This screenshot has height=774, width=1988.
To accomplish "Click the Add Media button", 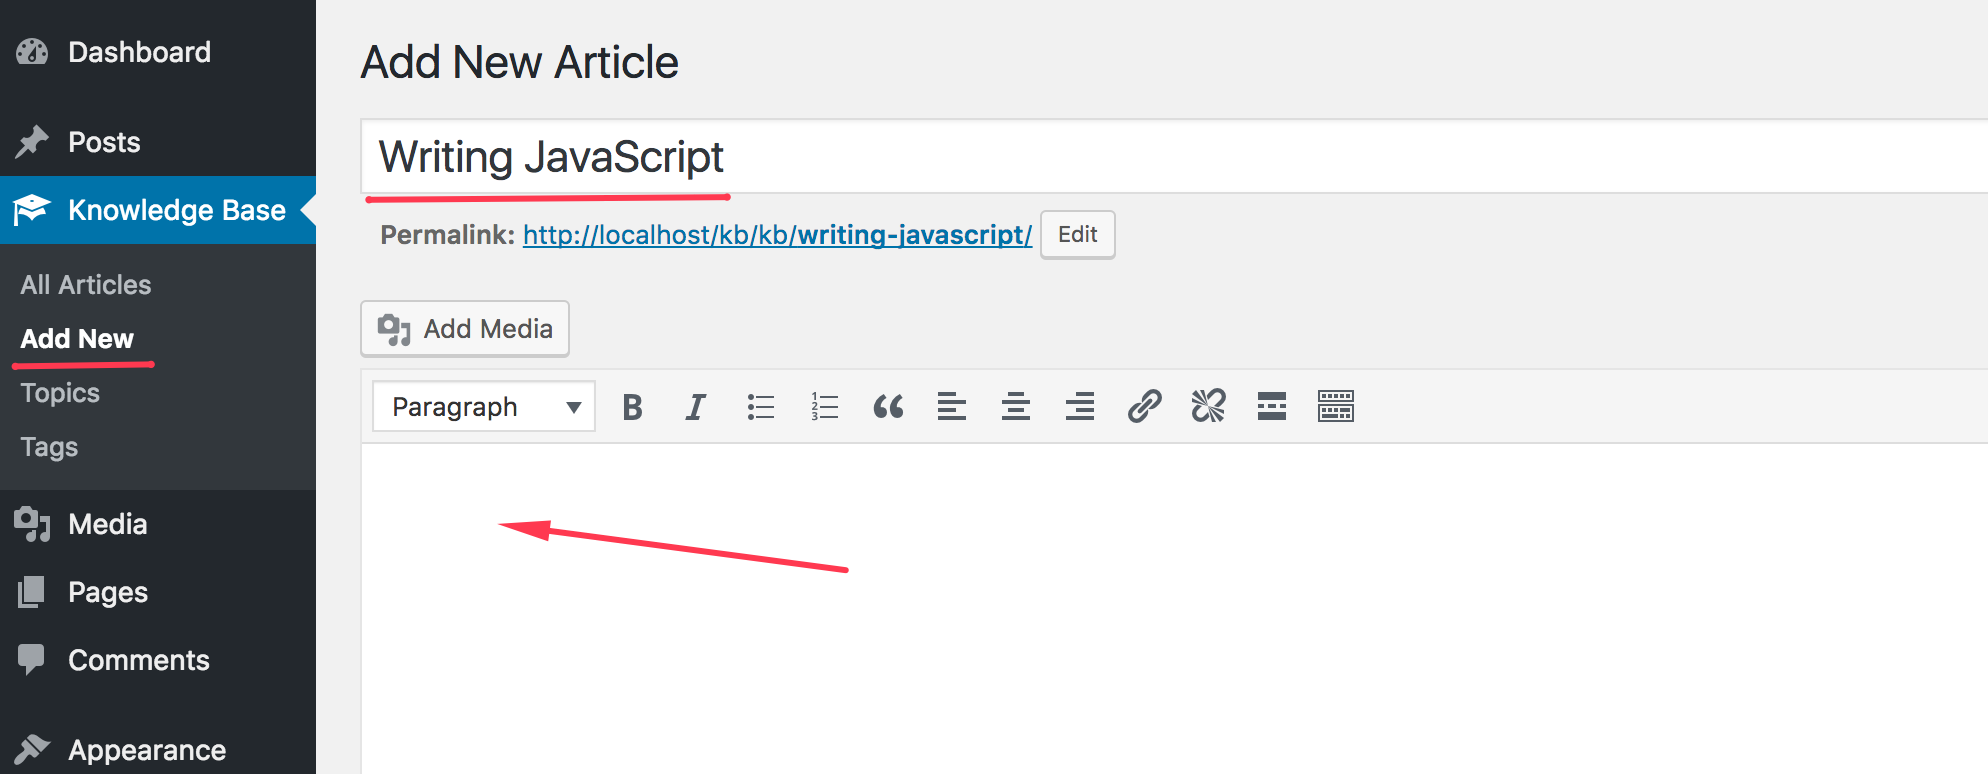I will click(465, 329).
